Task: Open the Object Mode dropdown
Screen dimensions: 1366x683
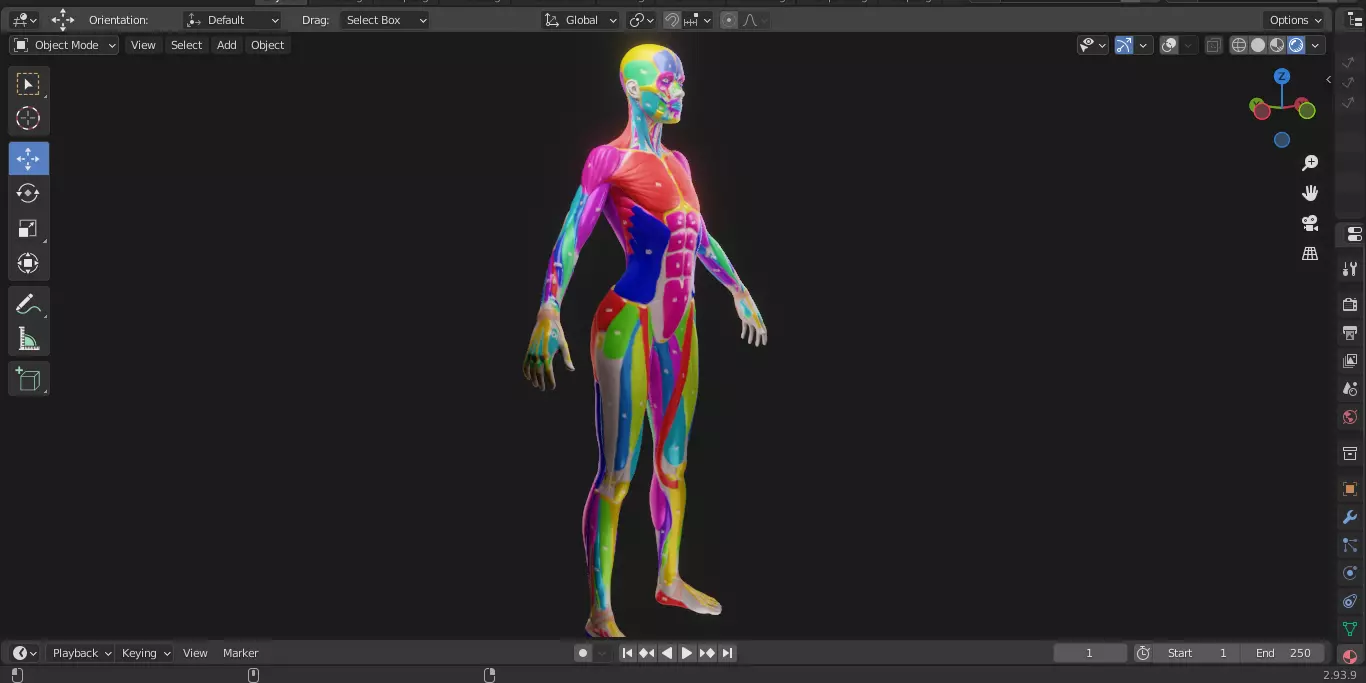Action: [x=65, y=45]
